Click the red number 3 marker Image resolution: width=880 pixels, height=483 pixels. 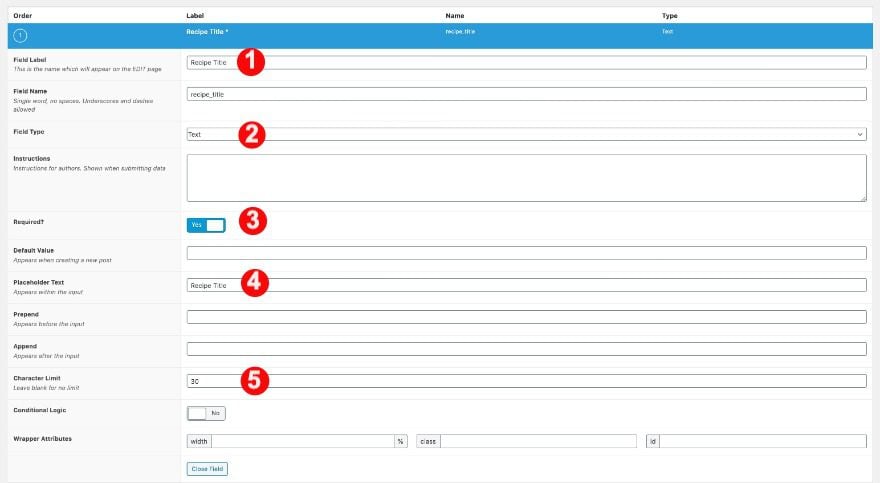point(253,221)
